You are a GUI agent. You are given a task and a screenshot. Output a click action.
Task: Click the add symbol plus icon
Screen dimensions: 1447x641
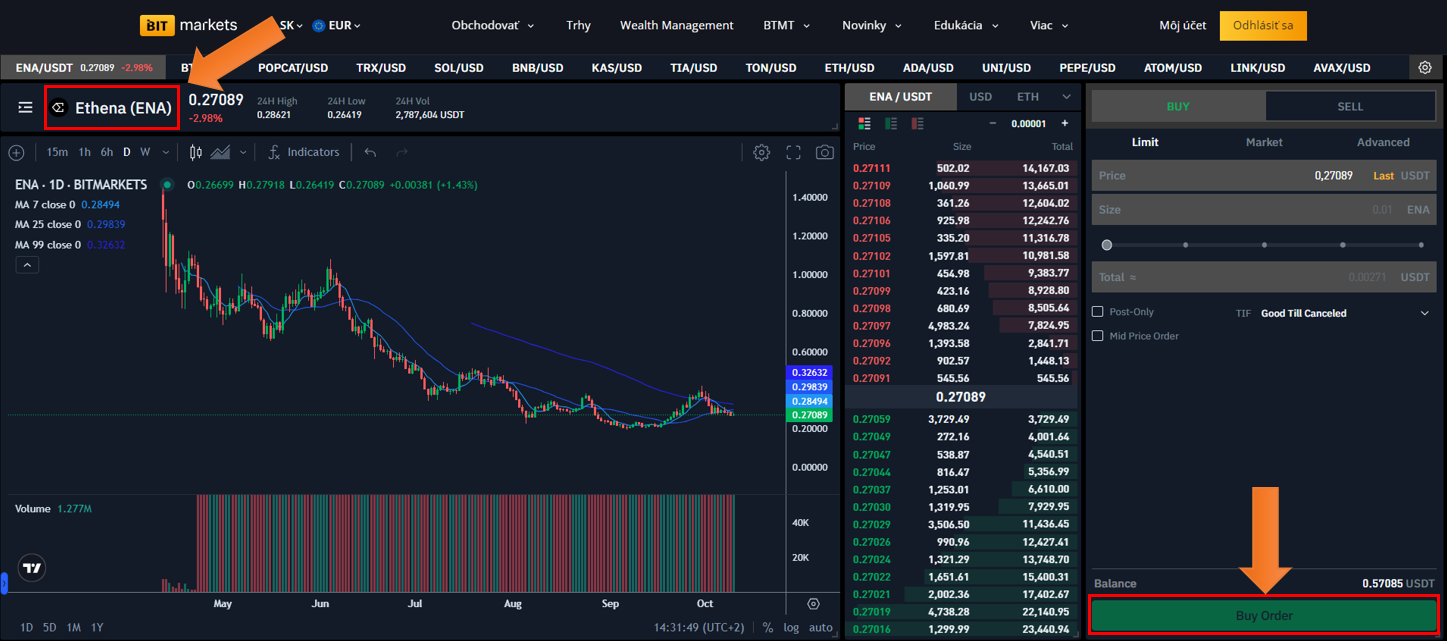coord(16,153)
